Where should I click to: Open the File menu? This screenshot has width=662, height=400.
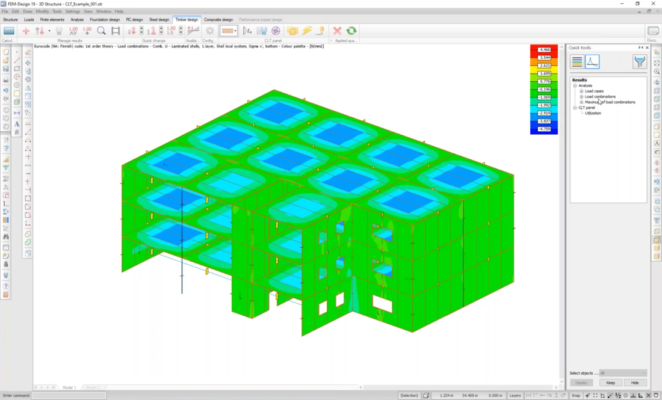pyautogui.click(x=5, y=11)
